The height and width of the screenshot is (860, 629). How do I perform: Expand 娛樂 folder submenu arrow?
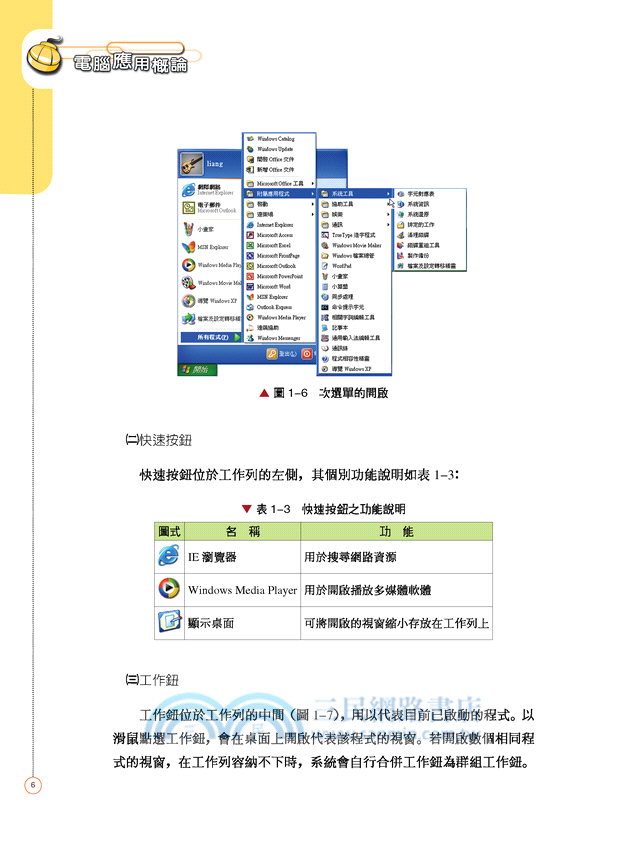pyautogui.click(x=388, y=214)
